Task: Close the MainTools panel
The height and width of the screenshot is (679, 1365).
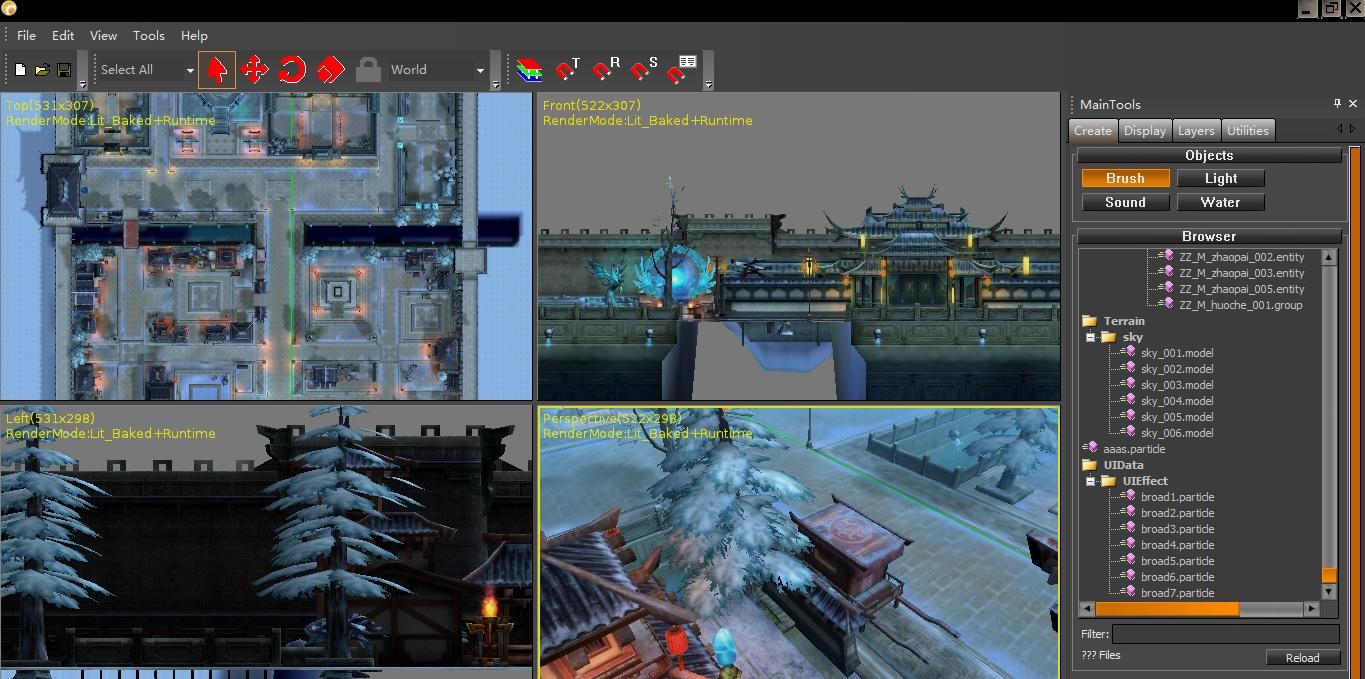Action: point(1353,103)
